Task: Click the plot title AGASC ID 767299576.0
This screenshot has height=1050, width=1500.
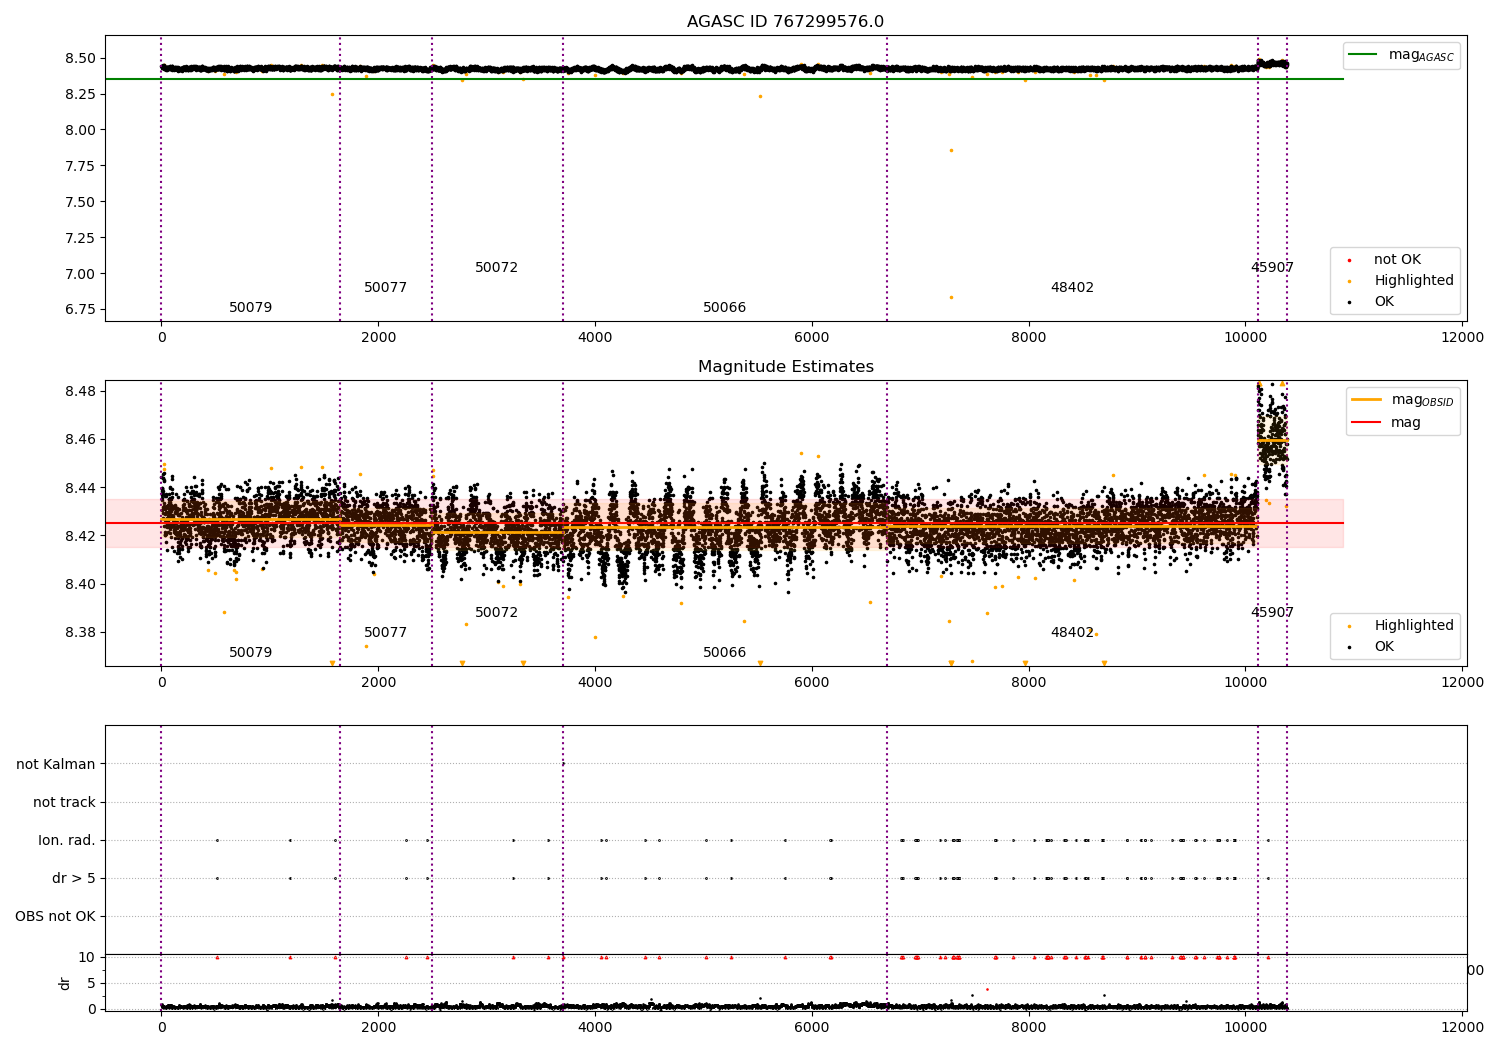Action: click(x=785, y=22)
